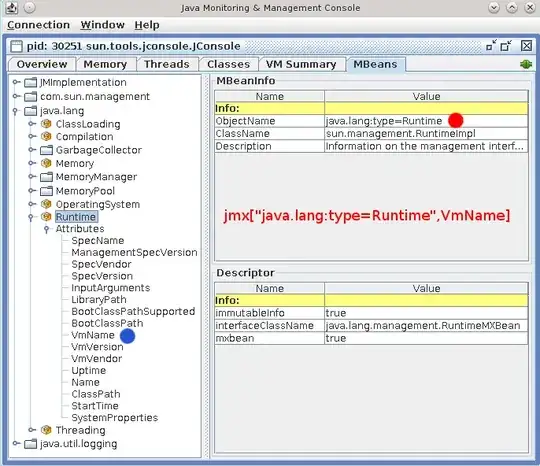This screenshot has width=540, height=466.
Task: Switch to the VM Summary tab
Action: click(x=301, y=64)
